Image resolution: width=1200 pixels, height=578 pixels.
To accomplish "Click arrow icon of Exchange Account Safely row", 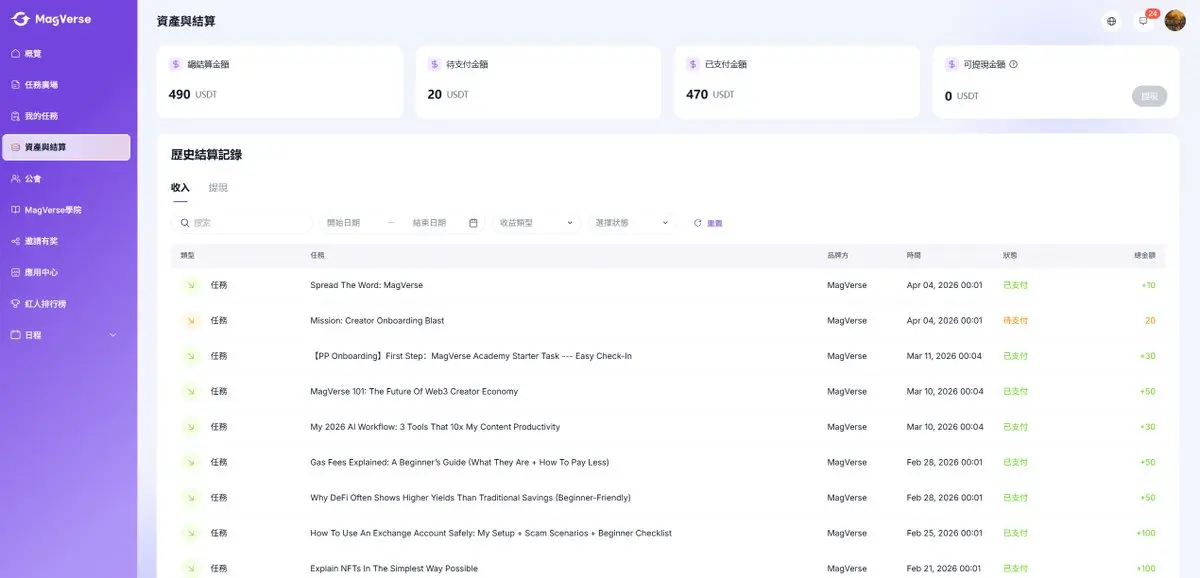I will (190, 533).
